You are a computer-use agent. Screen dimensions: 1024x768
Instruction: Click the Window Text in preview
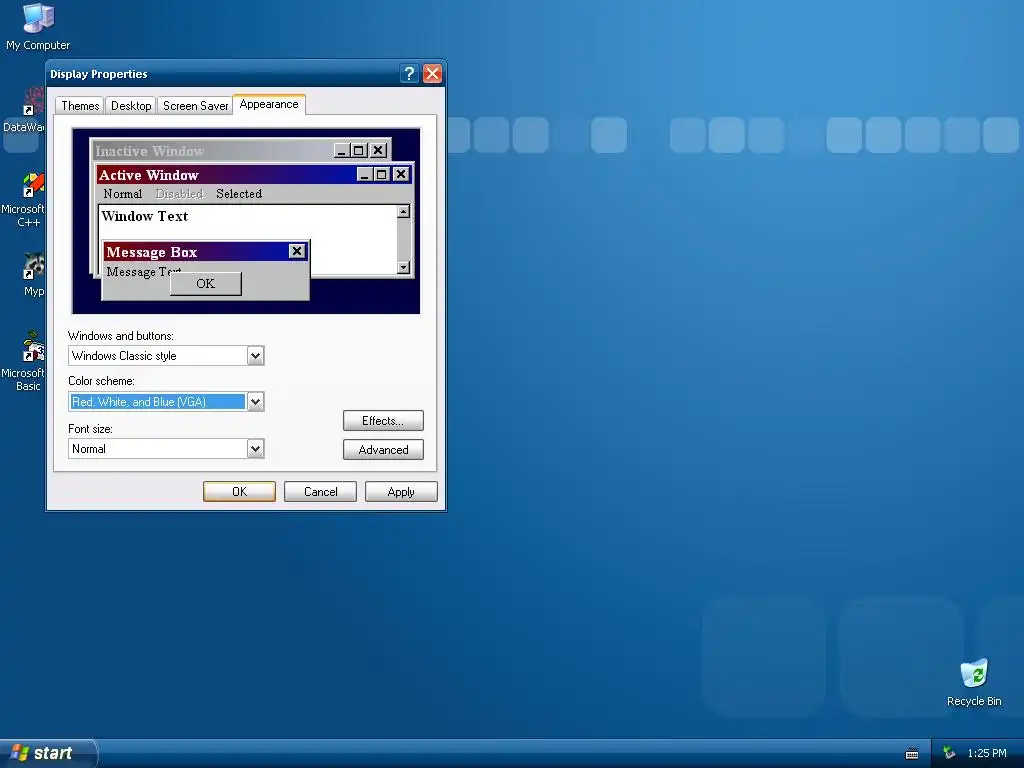point(145,216)
